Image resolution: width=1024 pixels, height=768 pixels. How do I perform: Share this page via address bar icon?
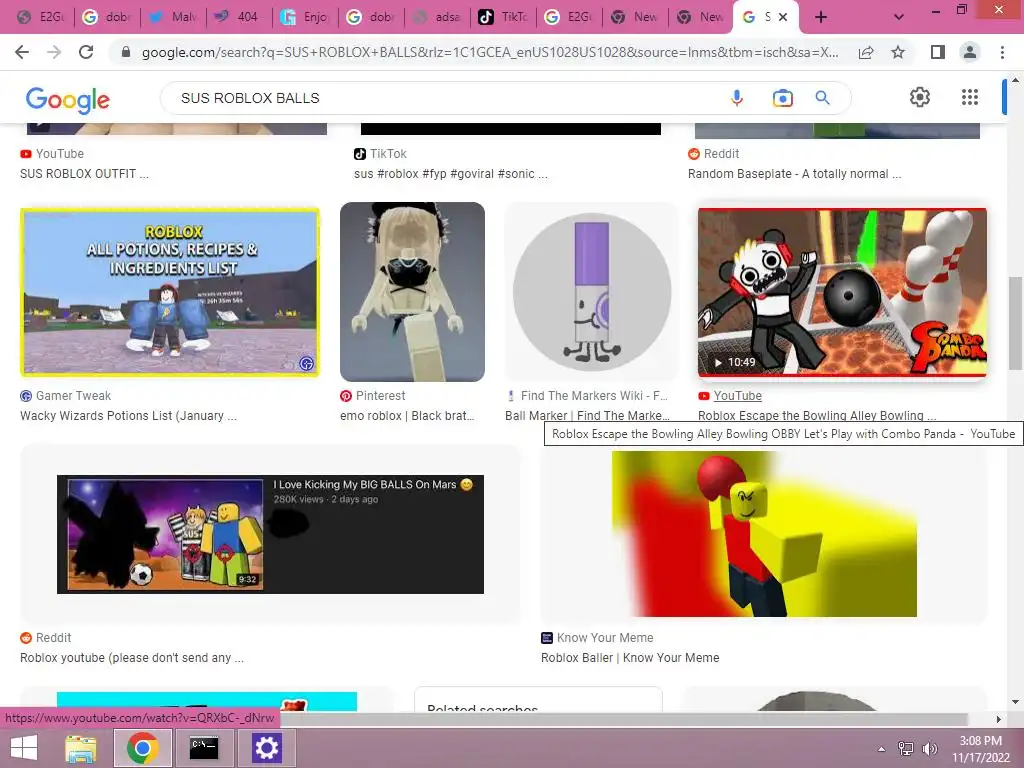coord(866,52)
